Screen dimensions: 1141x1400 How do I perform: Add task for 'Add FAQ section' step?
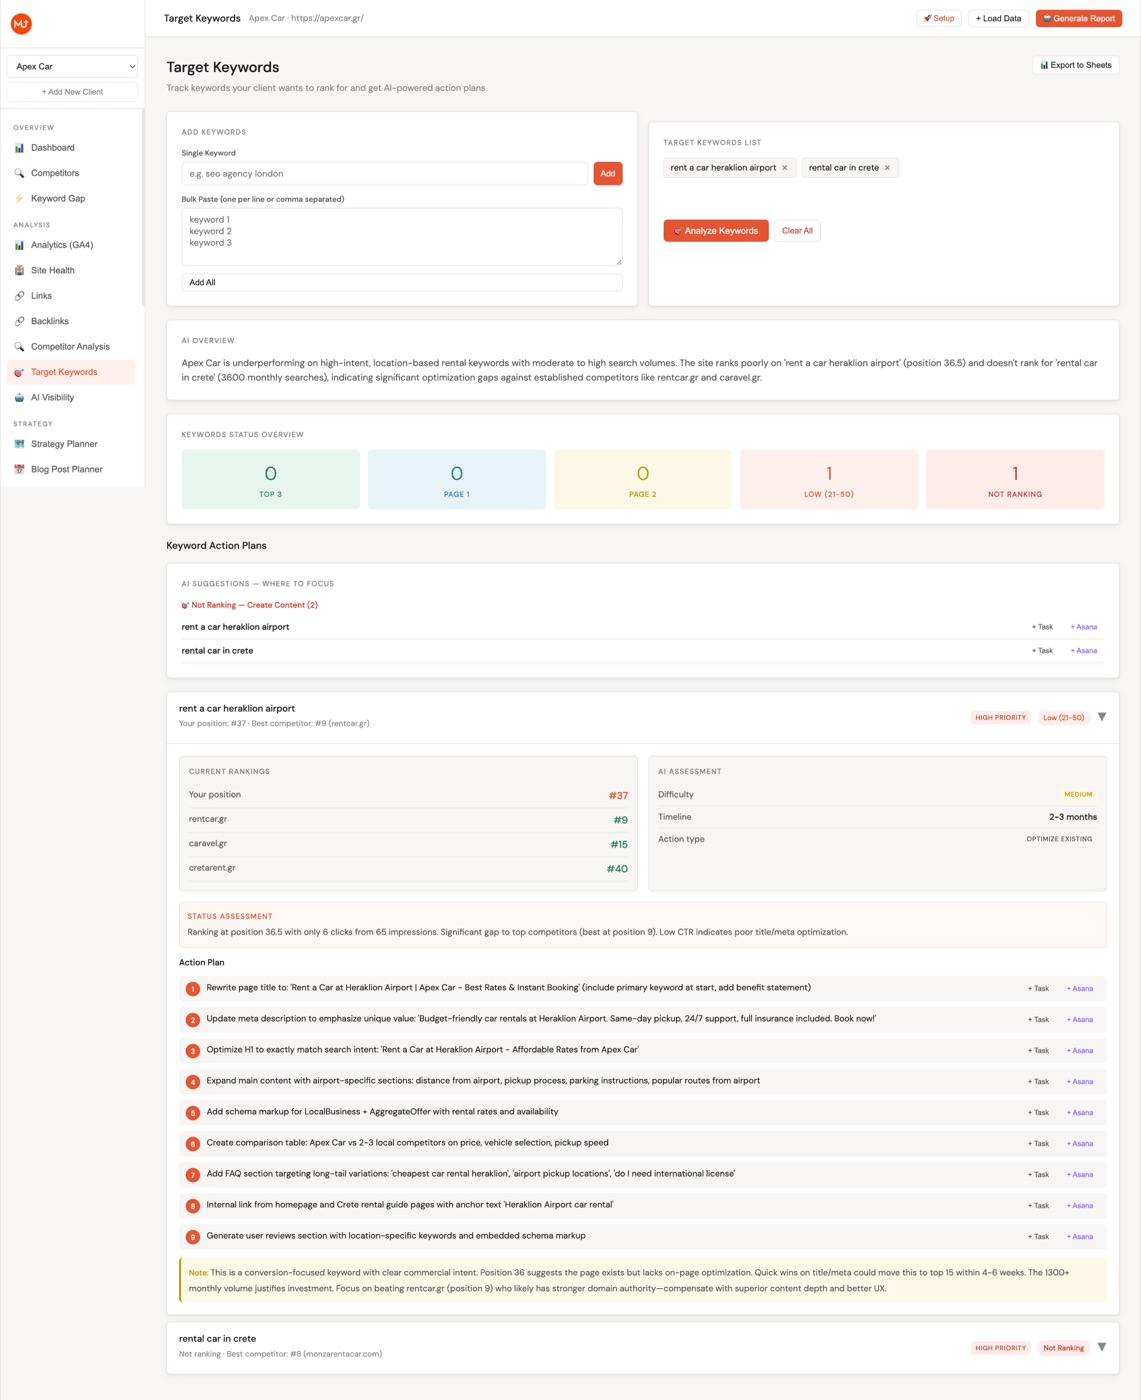click(x=1038, y=1175)
